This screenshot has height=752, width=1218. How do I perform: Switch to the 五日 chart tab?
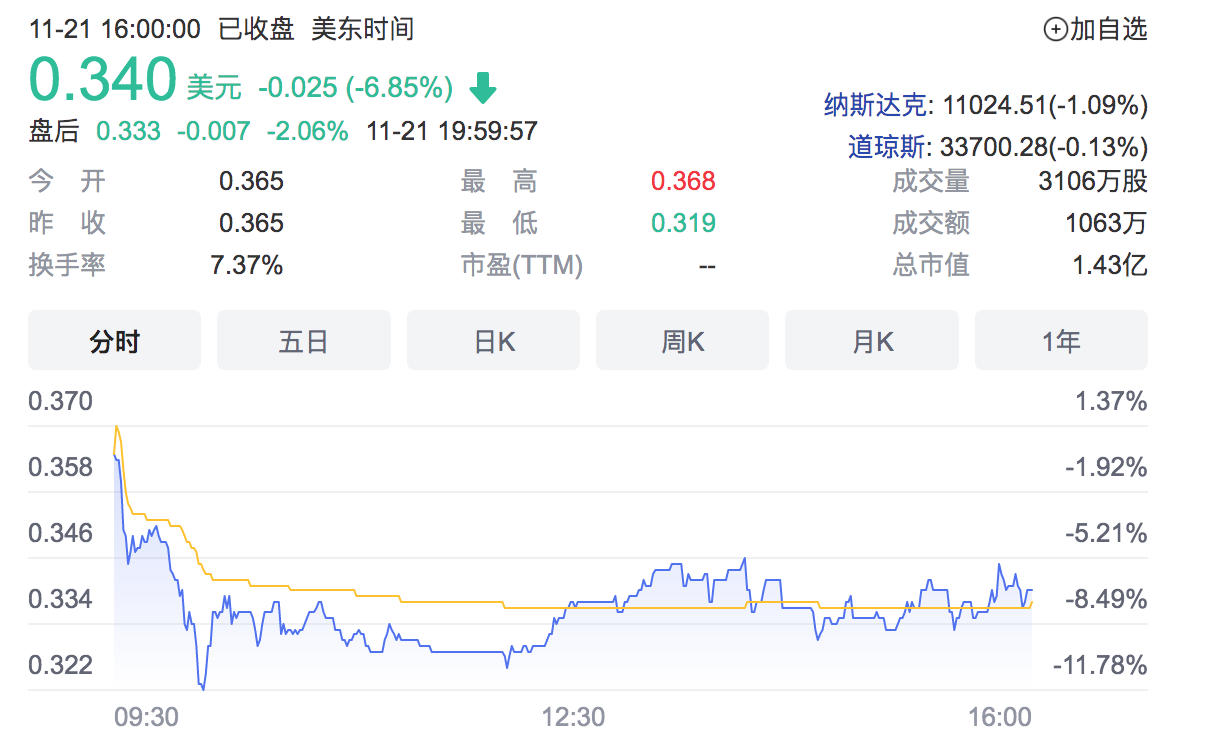[304, 341]
